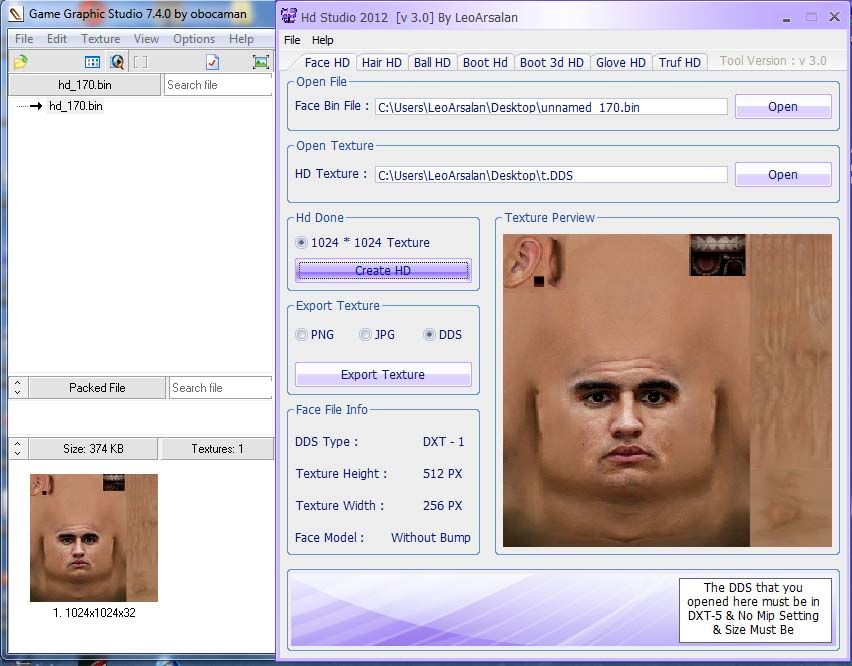
Task: Click the document checkmark toolbar icon
Action: pyautogui.click(x=212, y=62)
